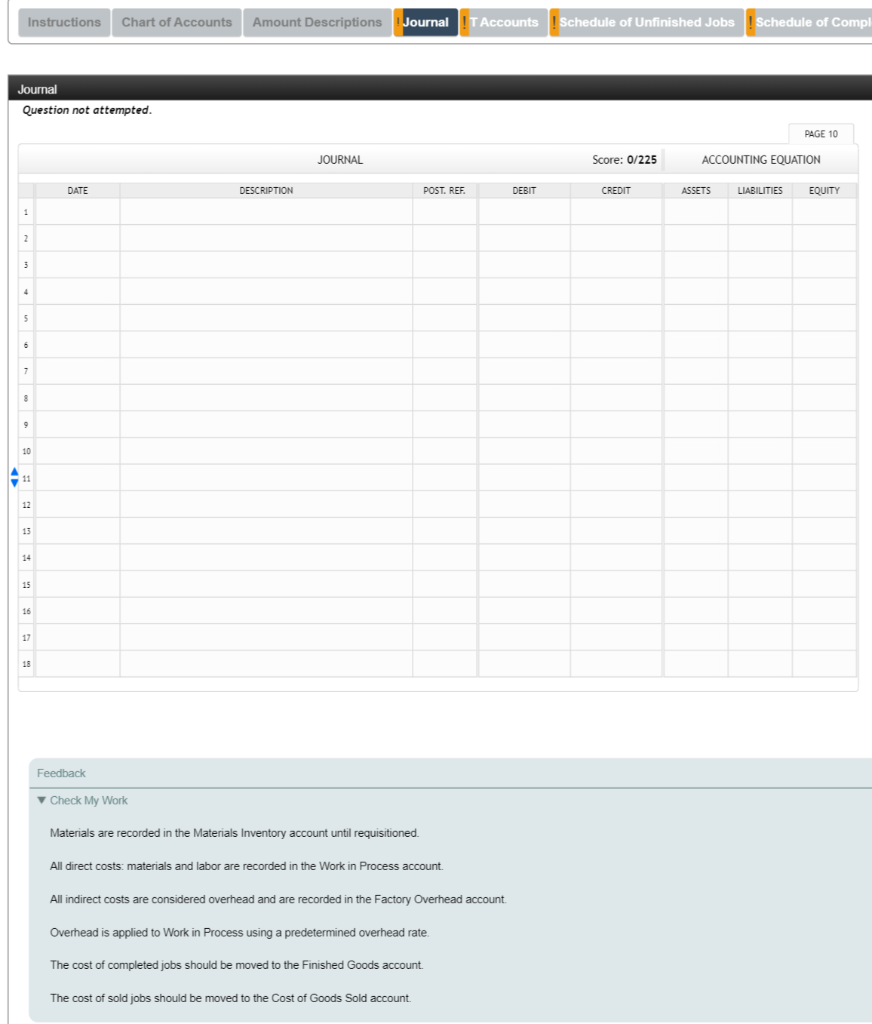Go to the Amount Descriptions tab

[x=317, y=22]
